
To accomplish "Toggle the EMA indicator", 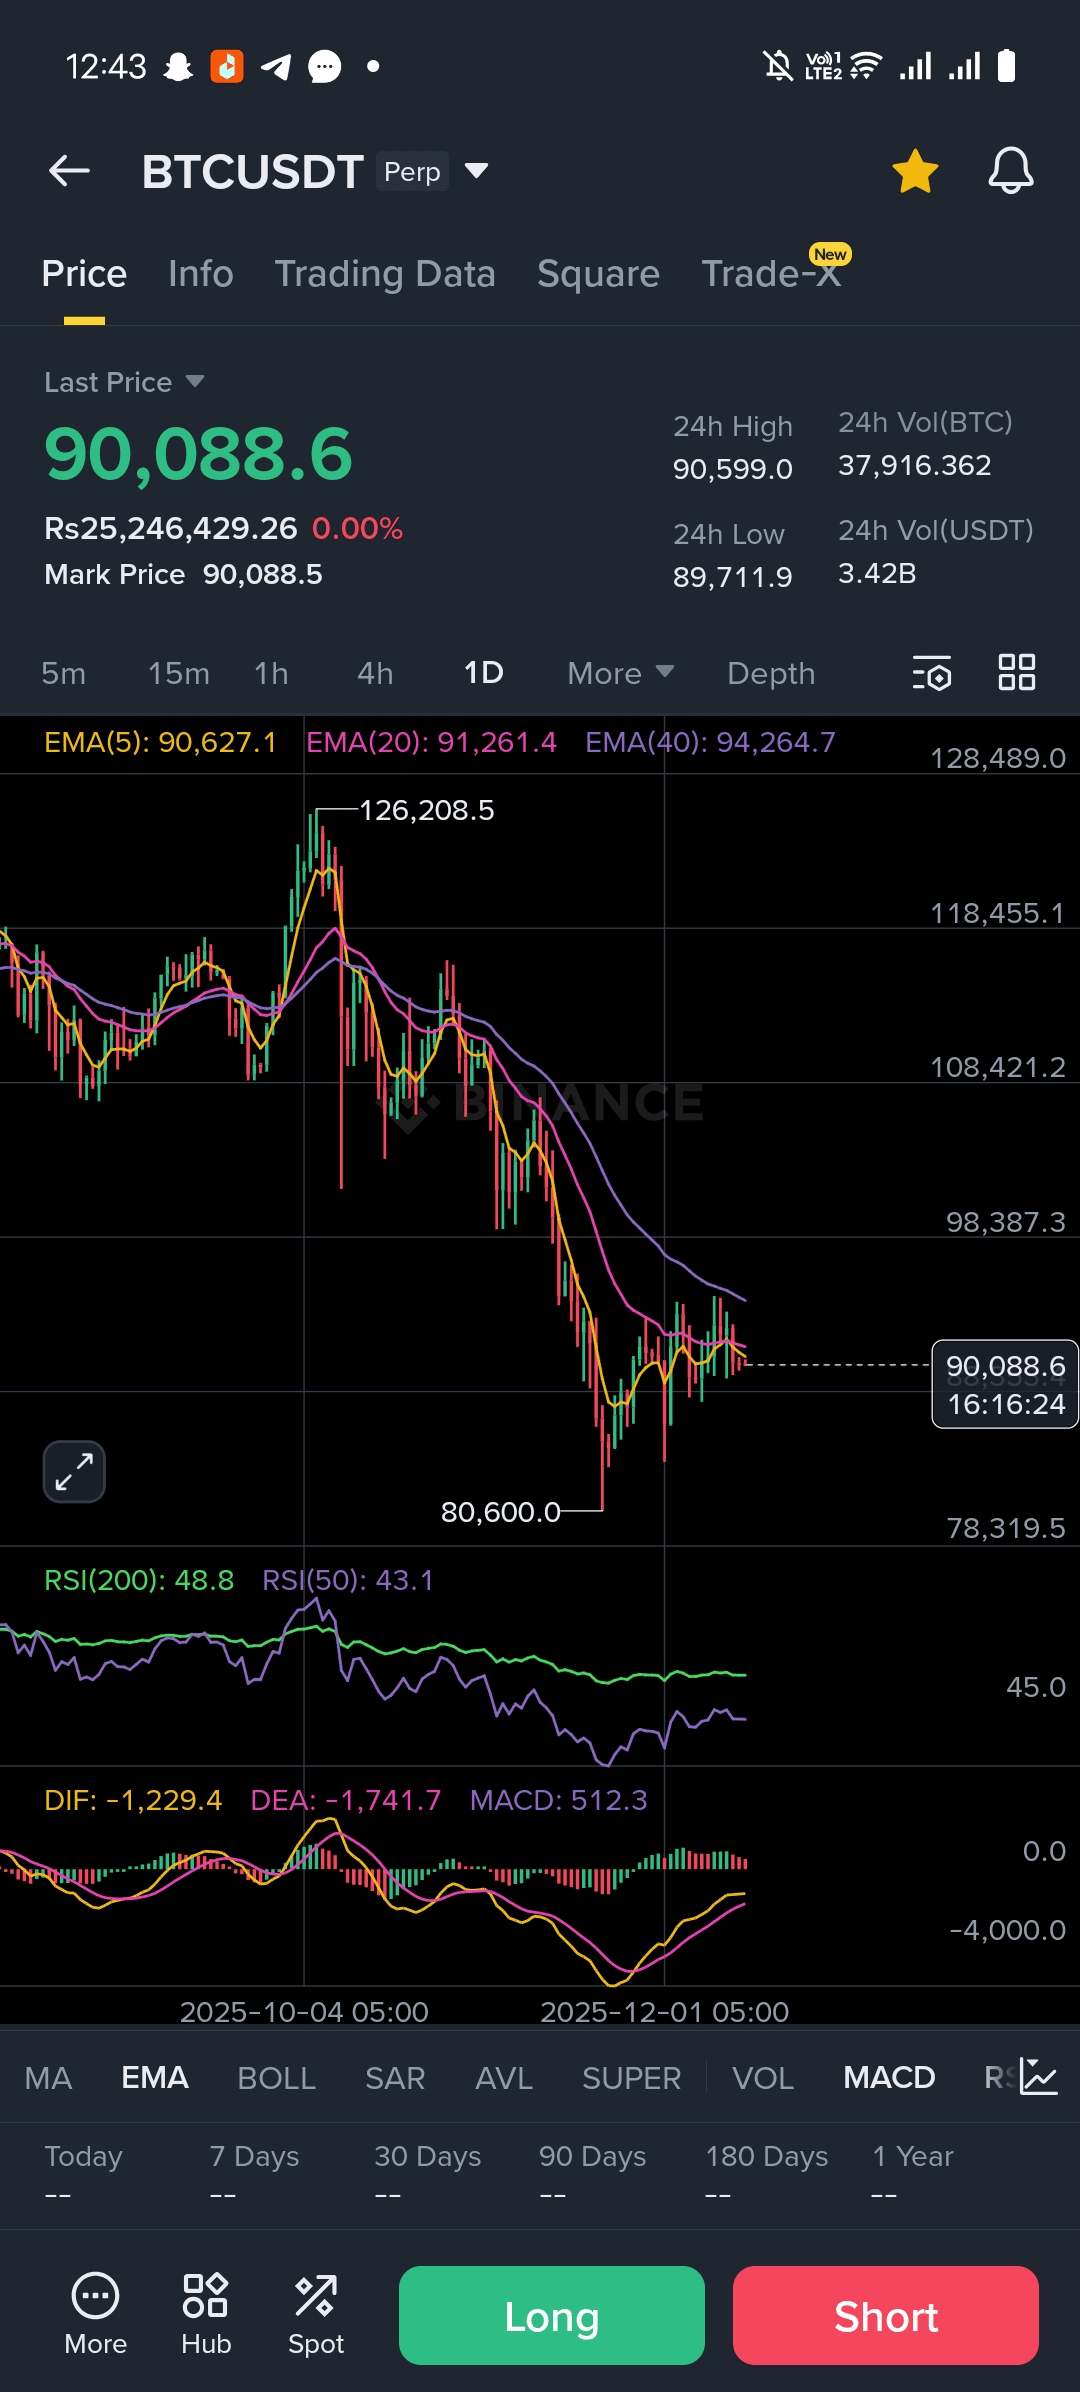I will 155,2078.
